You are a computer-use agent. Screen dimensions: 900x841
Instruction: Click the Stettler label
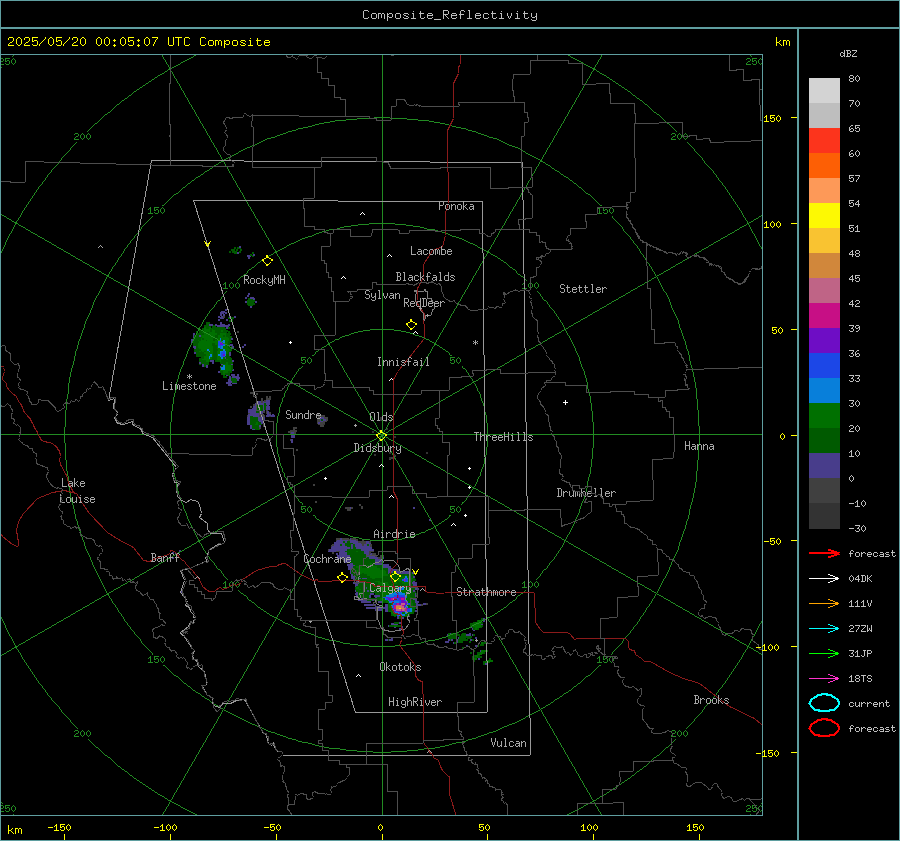[583, 289]
